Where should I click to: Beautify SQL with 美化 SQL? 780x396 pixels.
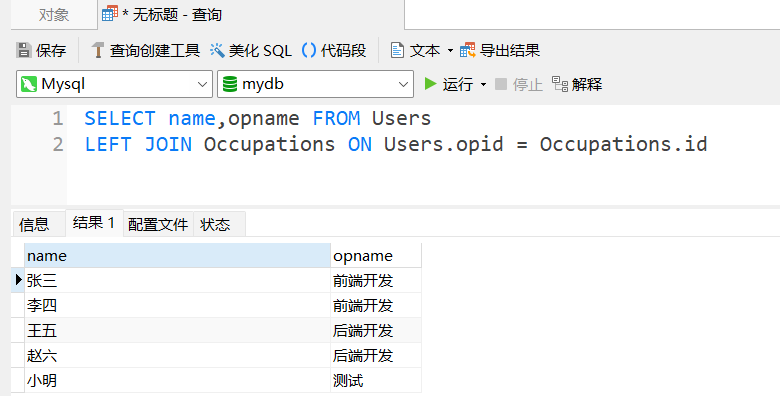tap(251, 50)
